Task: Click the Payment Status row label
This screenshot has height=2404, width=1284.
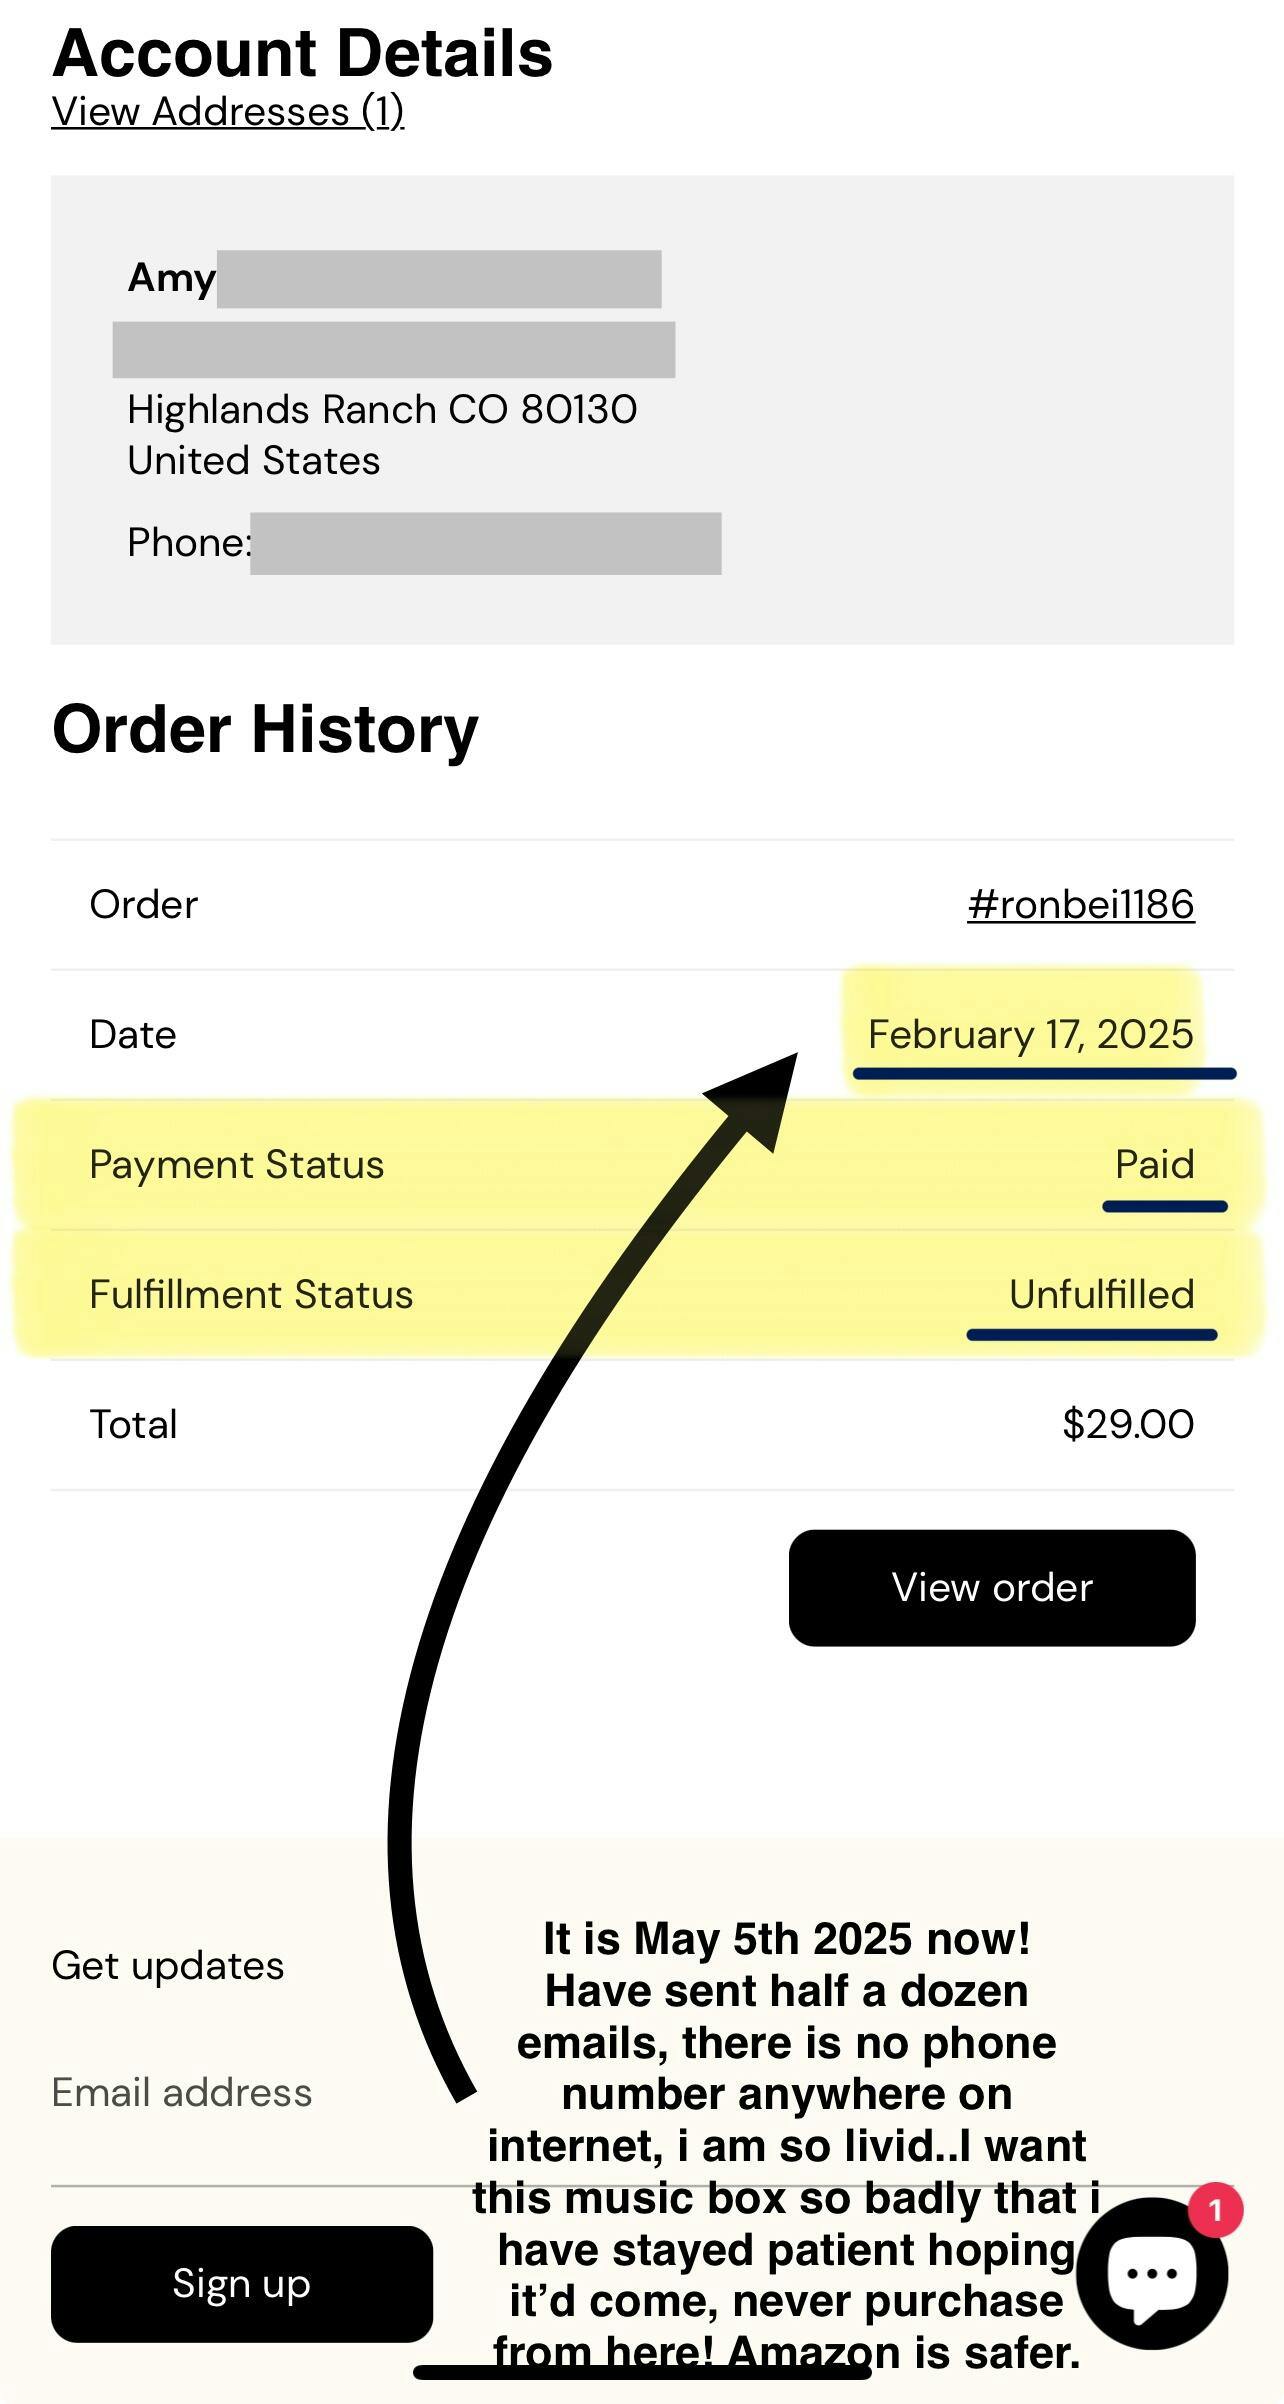Action: (x=236, y=1164)
